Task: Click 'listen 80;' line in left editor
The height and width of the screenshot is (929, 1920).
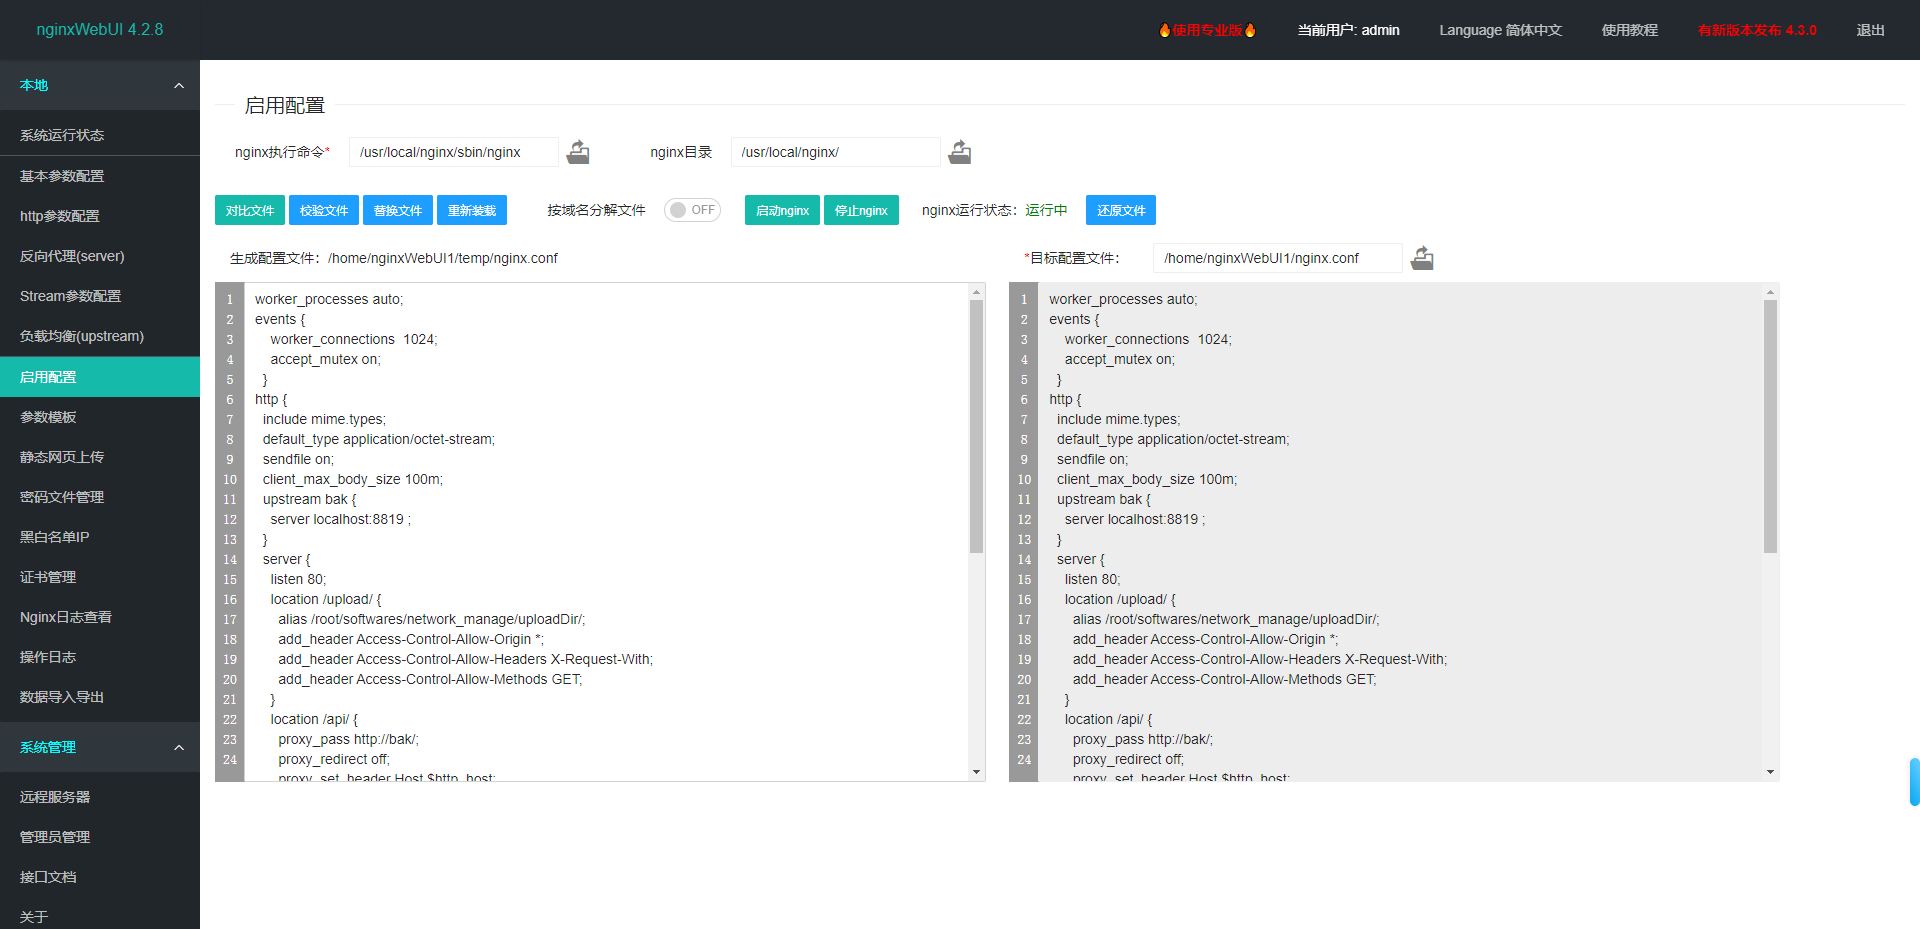Action: (x=298, y=579)
